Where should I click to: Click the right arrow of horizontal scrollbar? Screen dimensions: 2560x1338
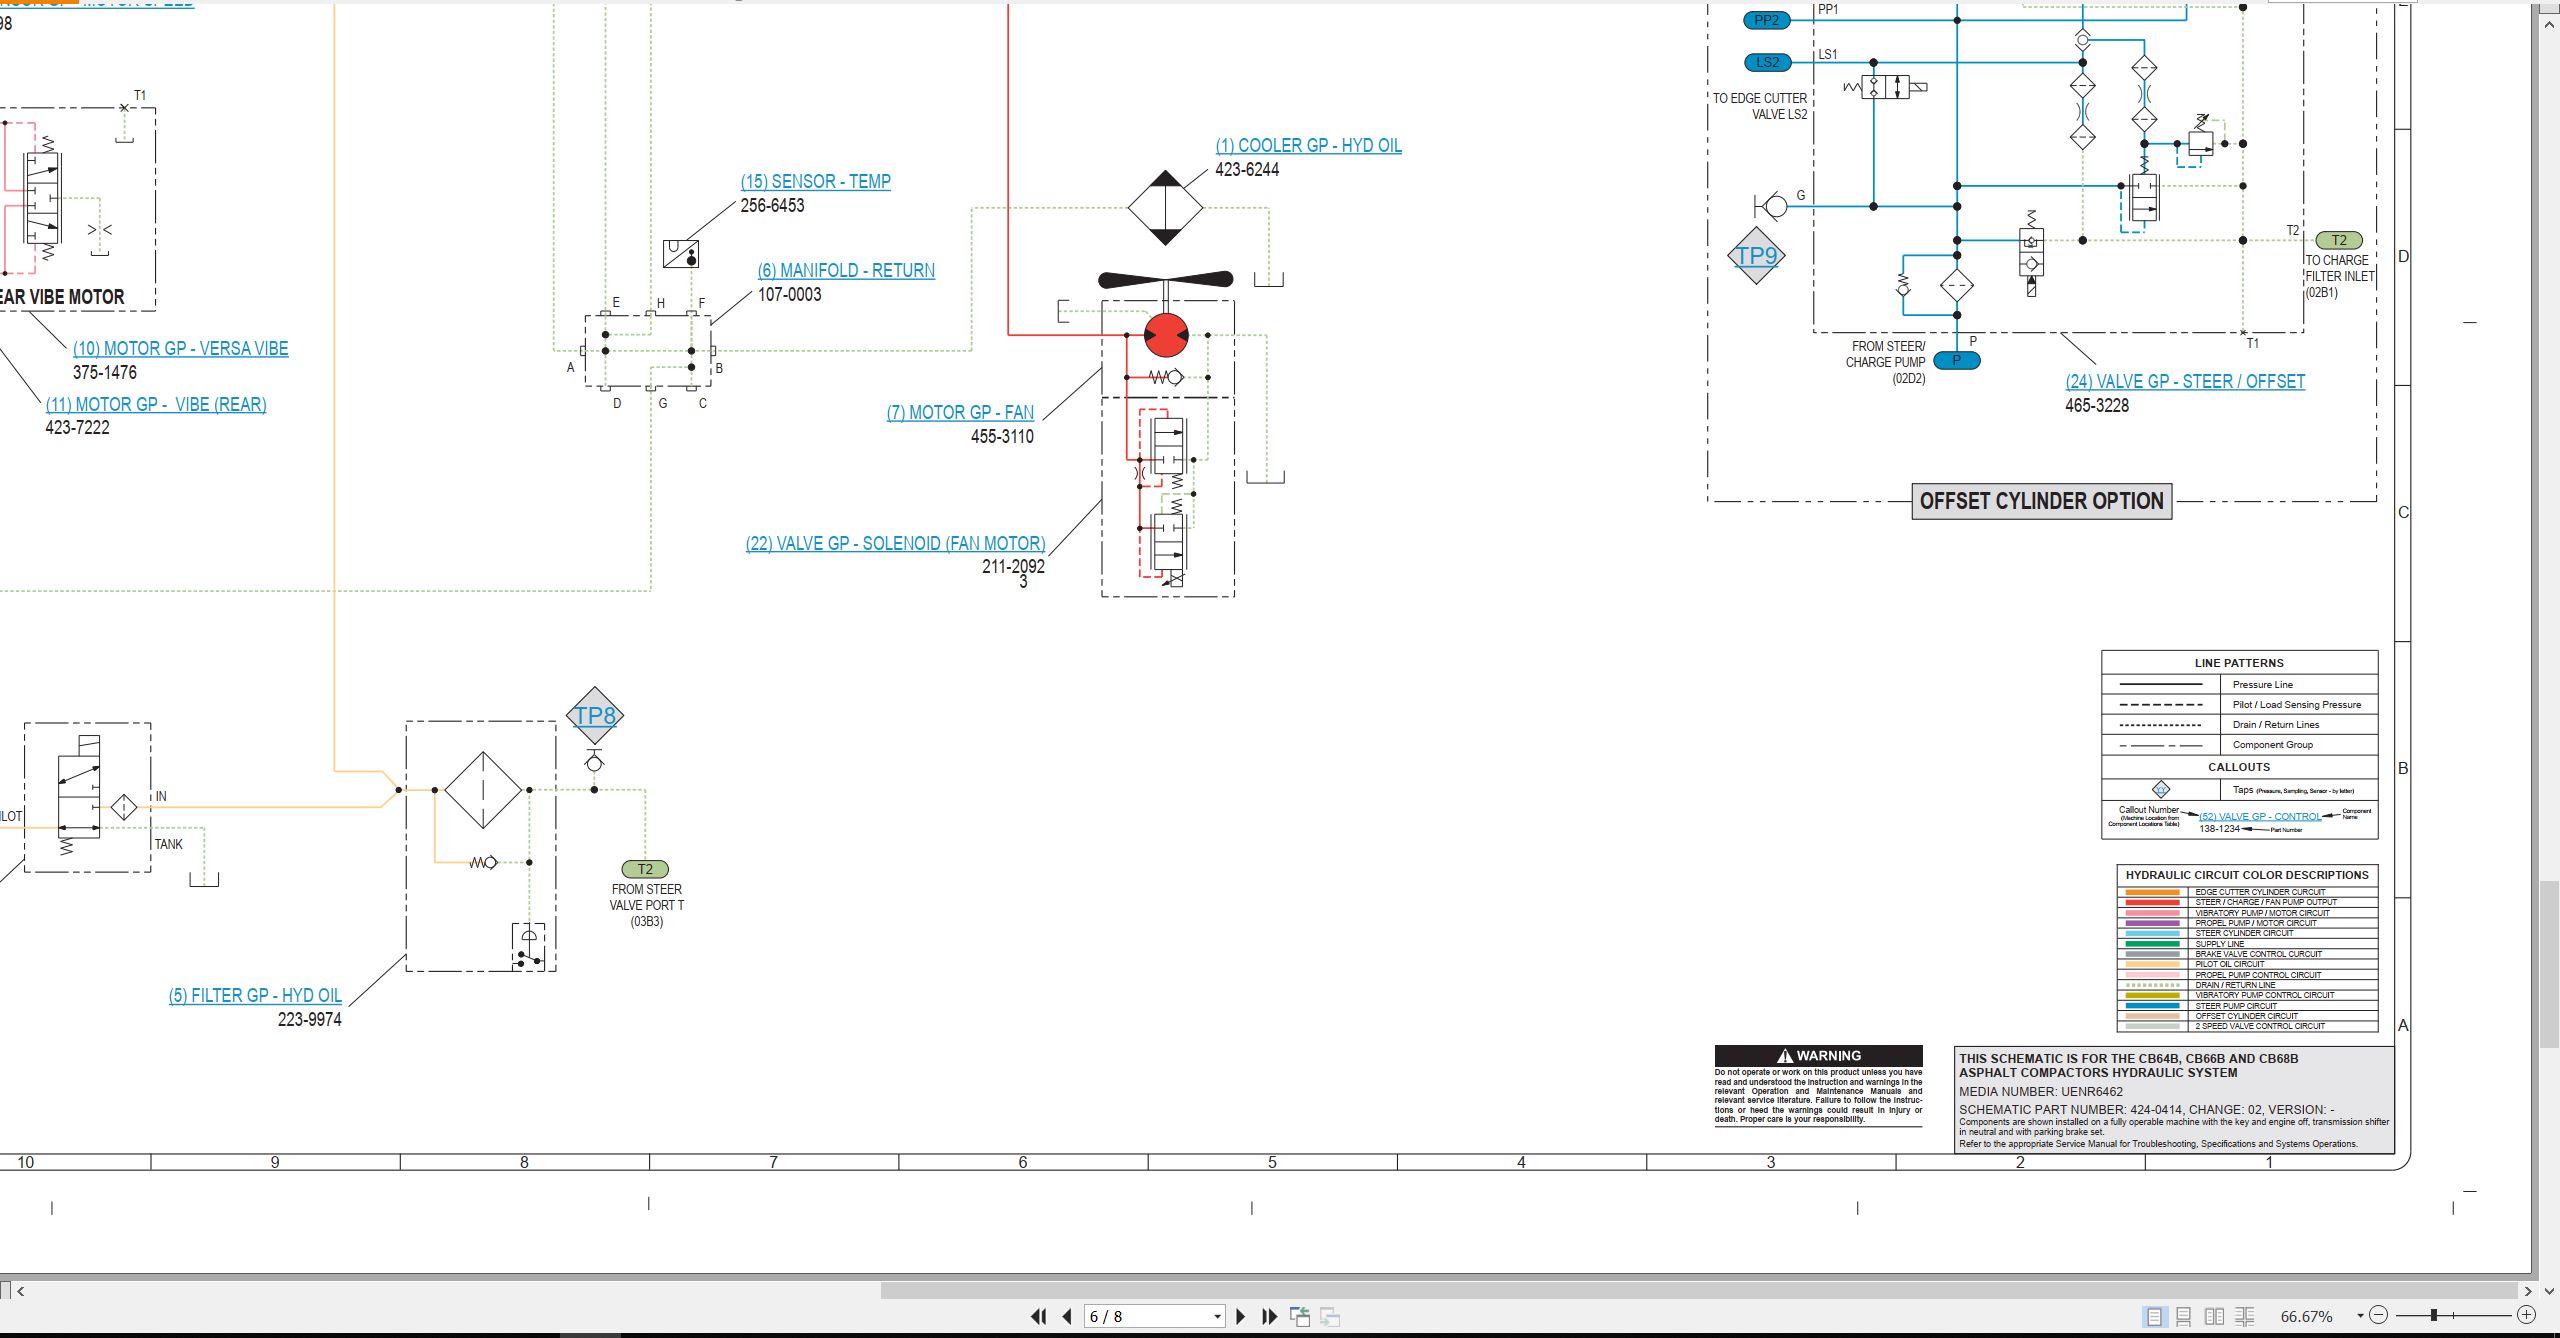pos(2527,1291)
